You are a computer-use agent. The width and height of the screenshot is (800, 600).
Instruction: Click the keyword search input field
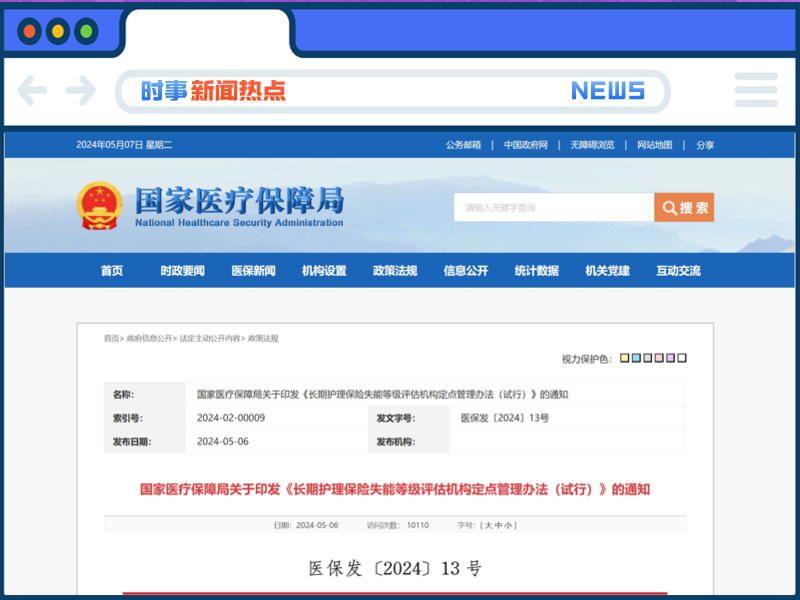550,207
